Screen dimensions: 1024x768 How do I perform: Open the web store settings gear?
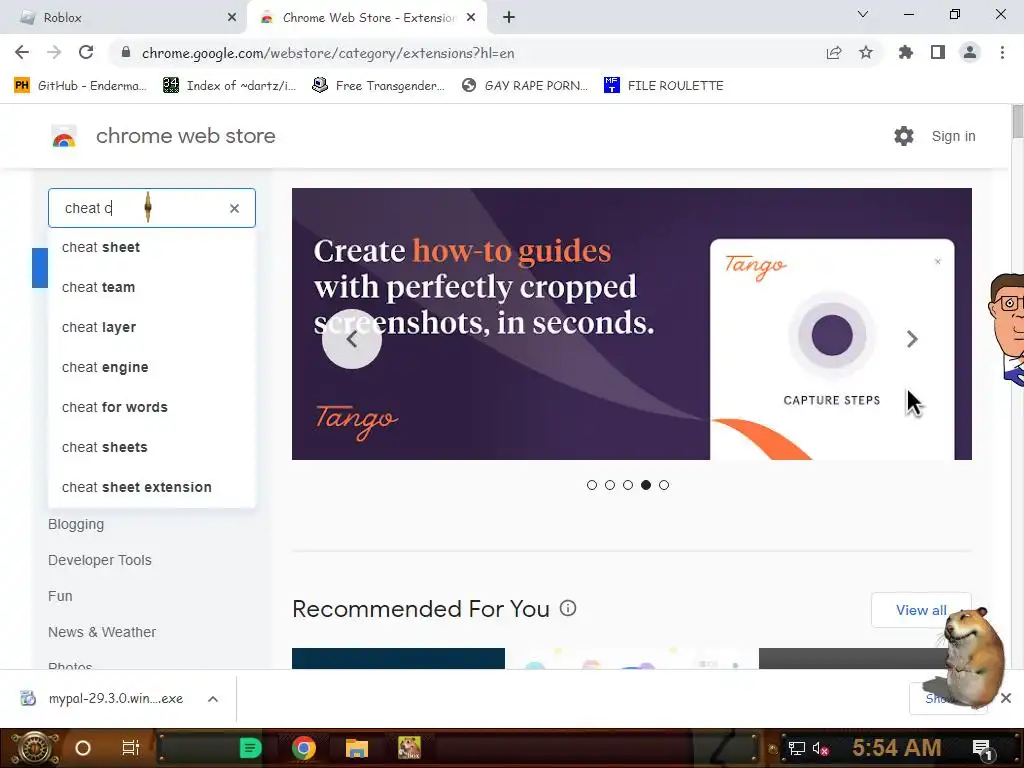(x=904, y=136)
